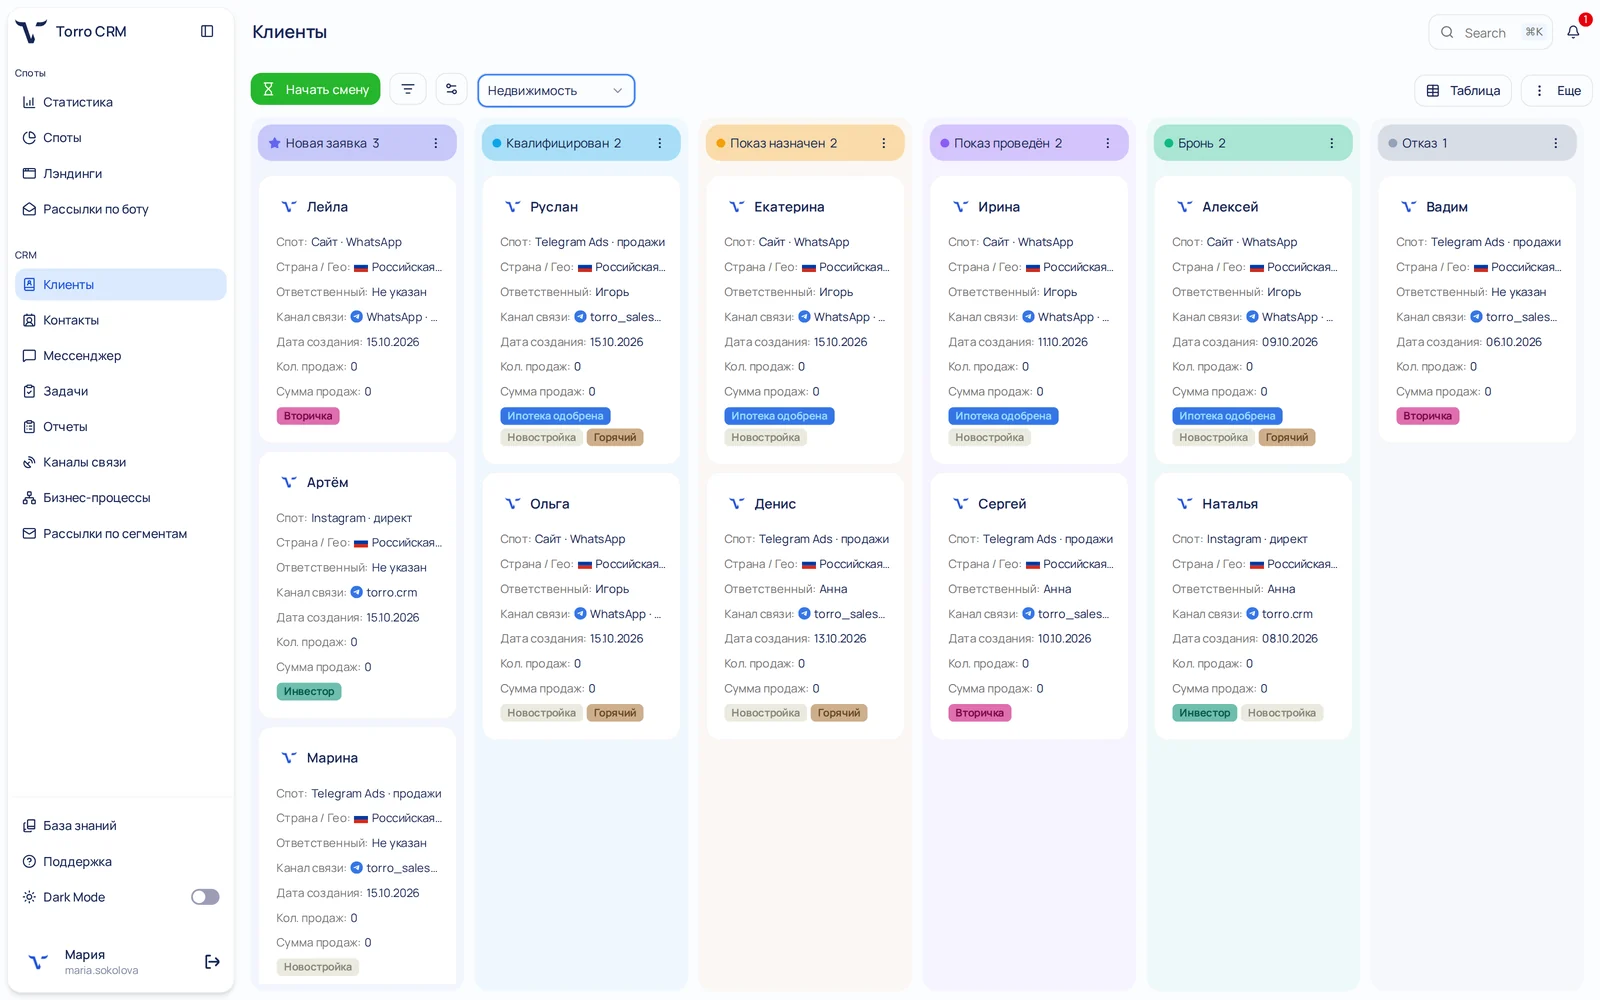1600x1000 pixels.
Task: Open Поддержка link
Action: click(x=120, y=862)
